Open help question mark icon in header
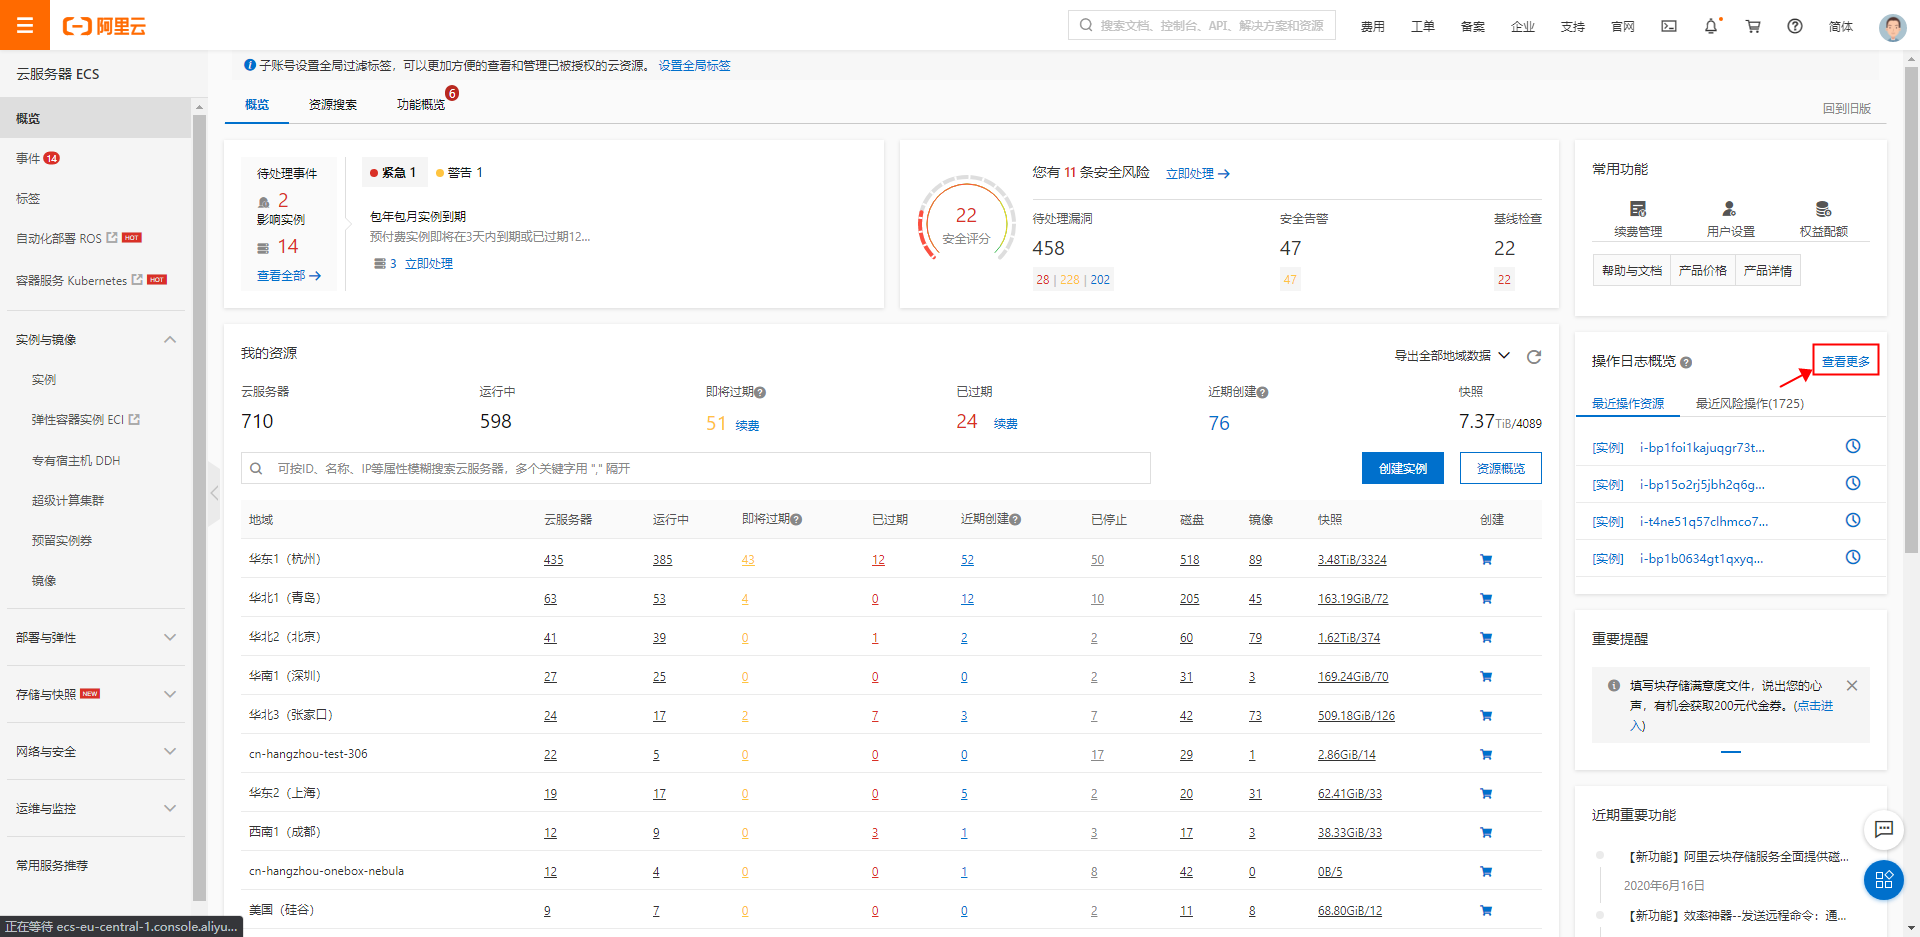 (1795, 26)
